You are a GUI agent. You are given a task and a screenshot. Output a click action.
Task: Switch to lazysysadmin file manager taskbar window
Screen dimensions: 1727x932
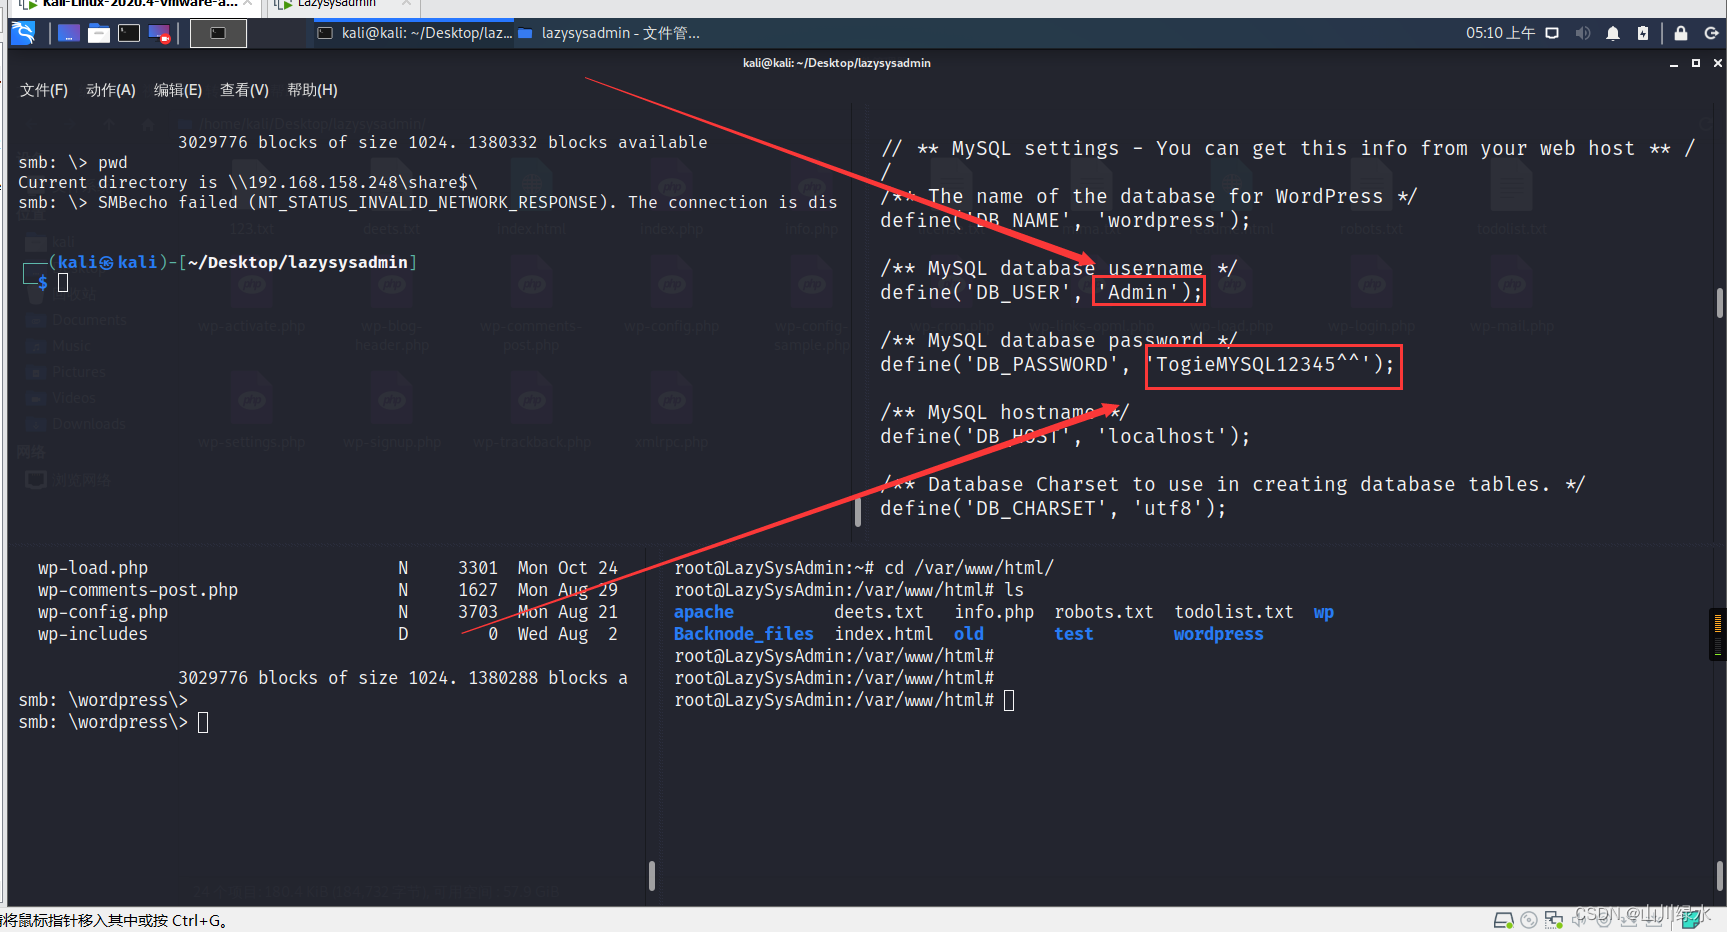point(609,33)
